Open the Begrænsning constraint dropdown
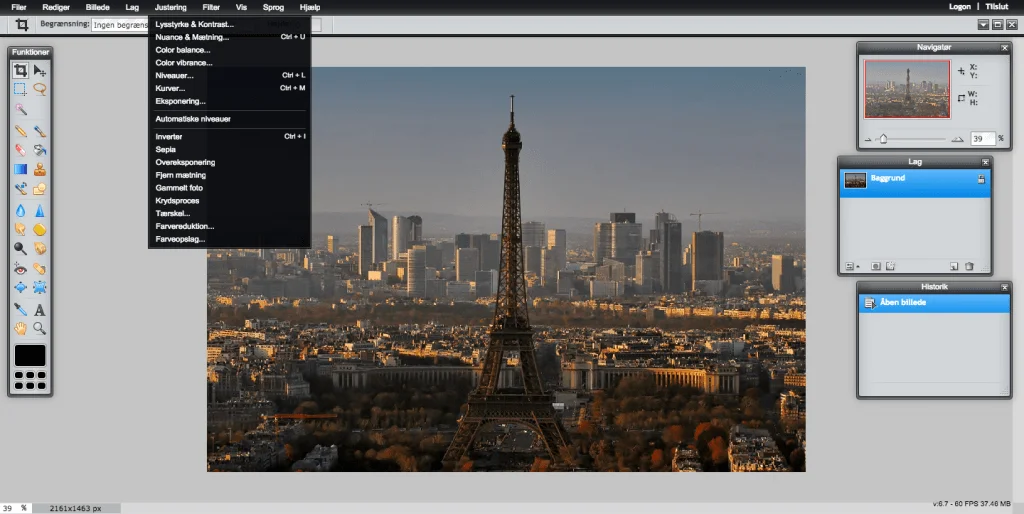 coord(119,24)
